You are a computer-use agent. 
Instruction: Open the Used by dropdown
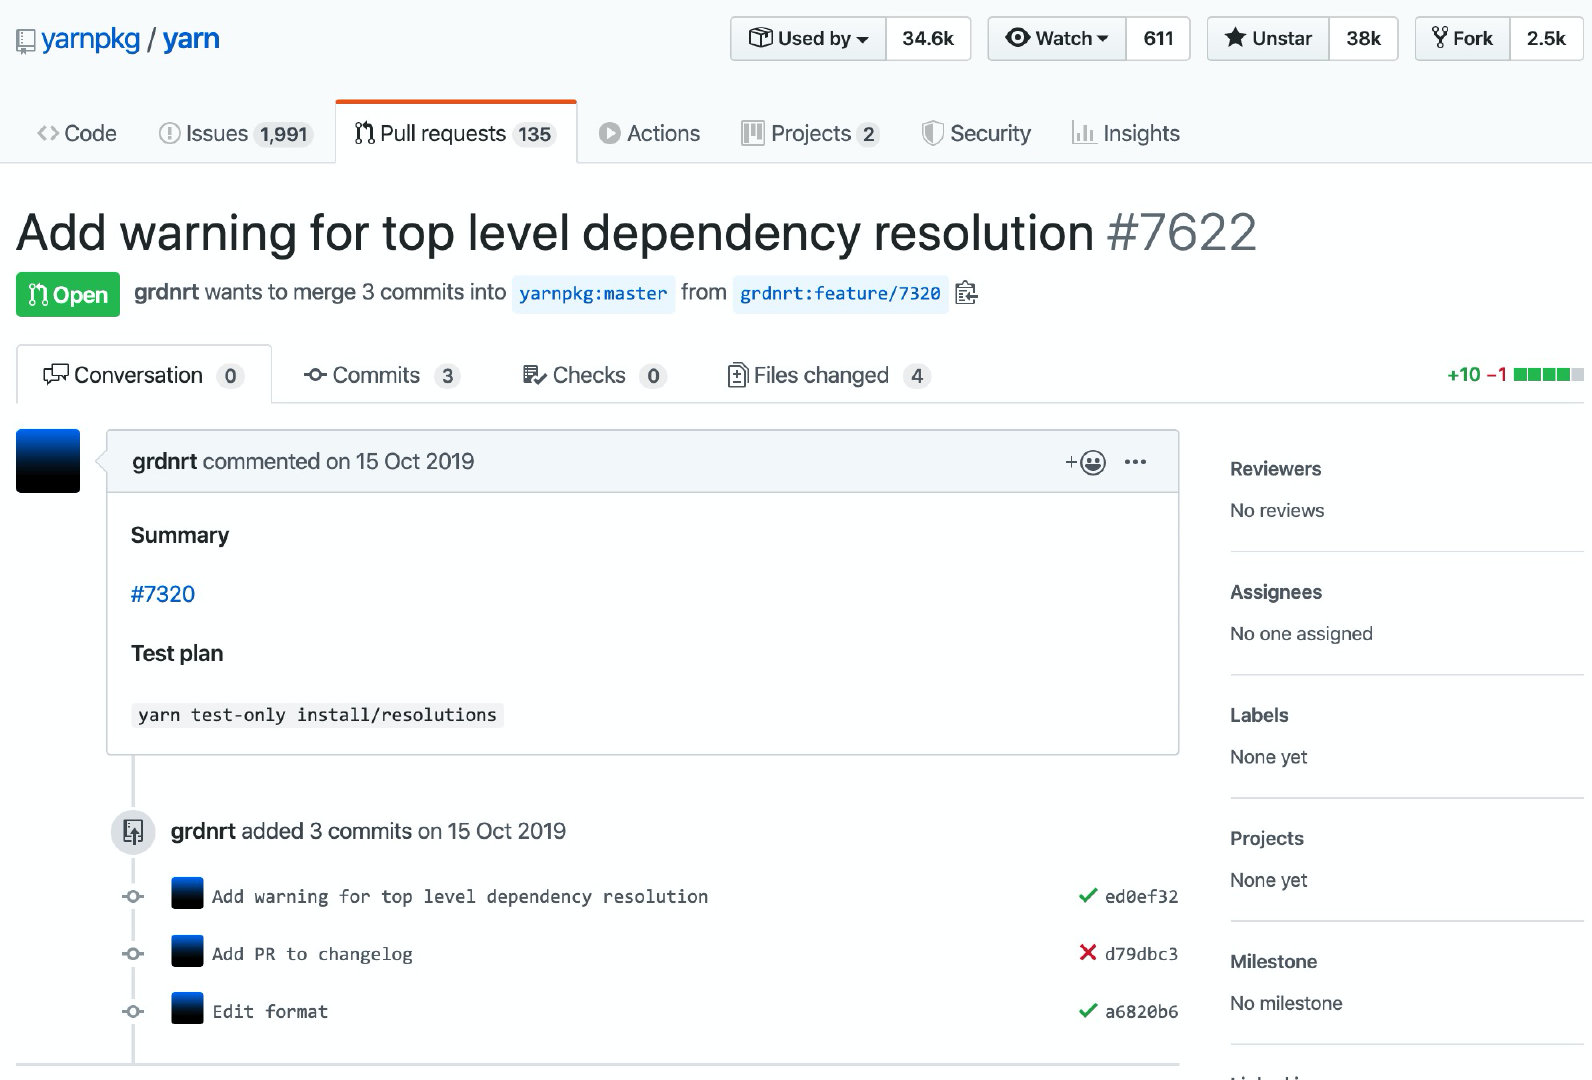pos(808,38)
